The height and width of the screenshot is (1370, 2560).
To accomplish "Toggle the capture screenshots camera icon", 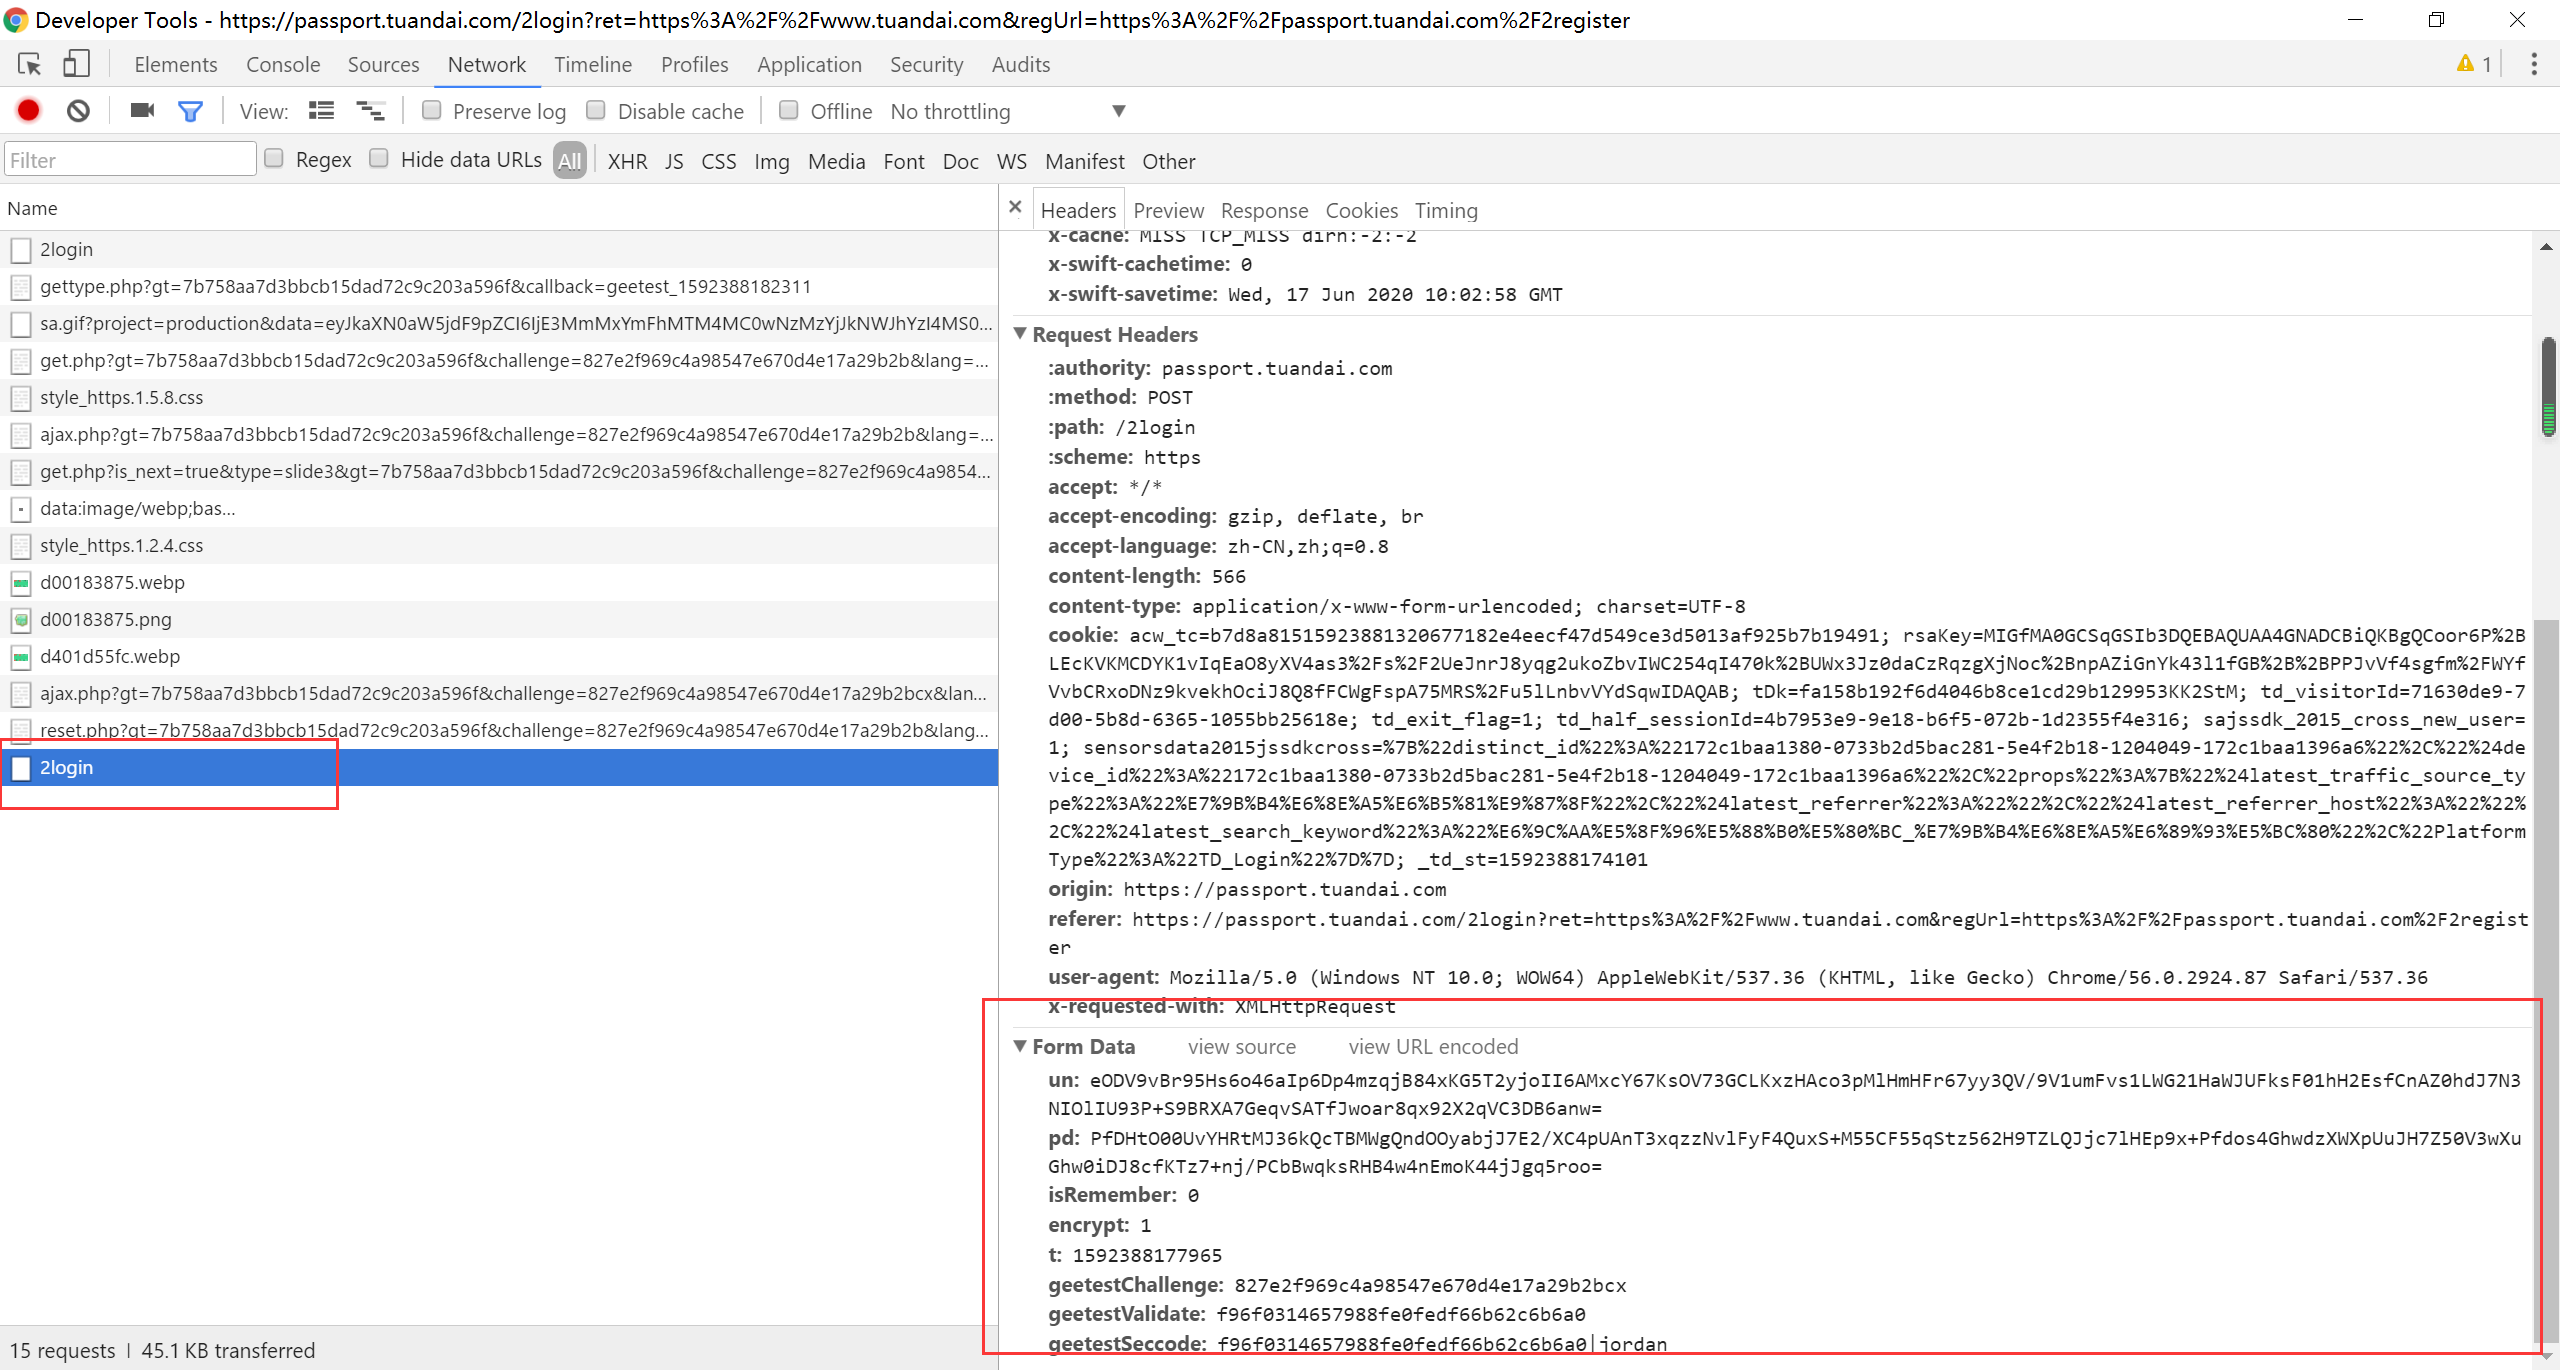I will (x=142, y=111).
